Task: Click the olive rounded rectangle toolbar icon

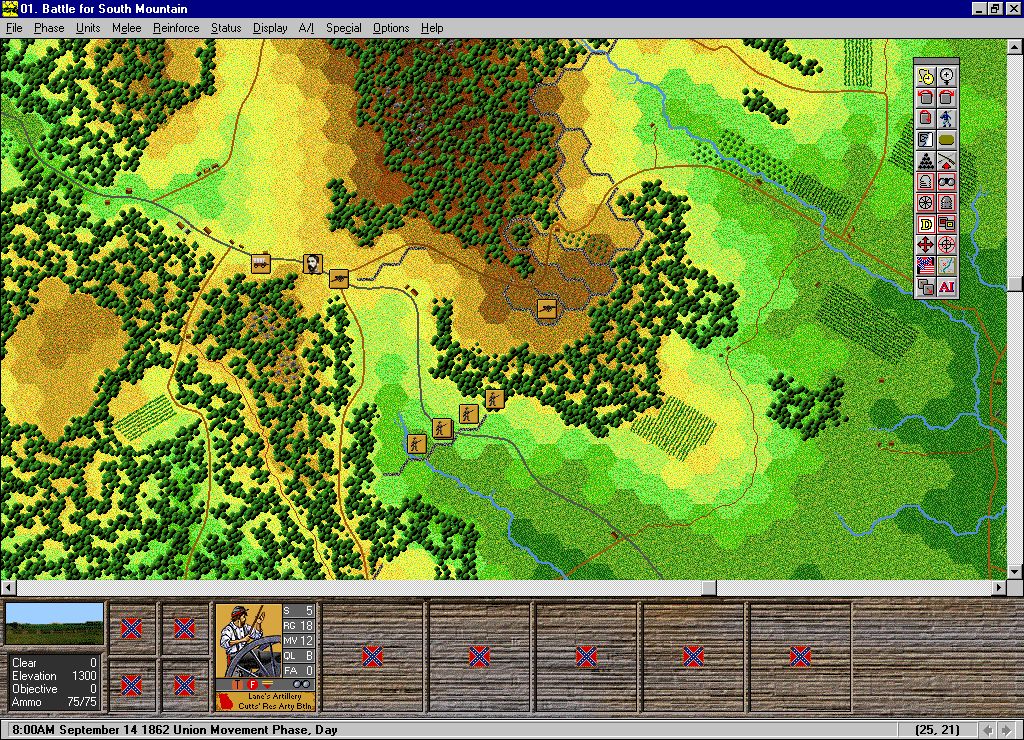Action: tap(947, 140)
